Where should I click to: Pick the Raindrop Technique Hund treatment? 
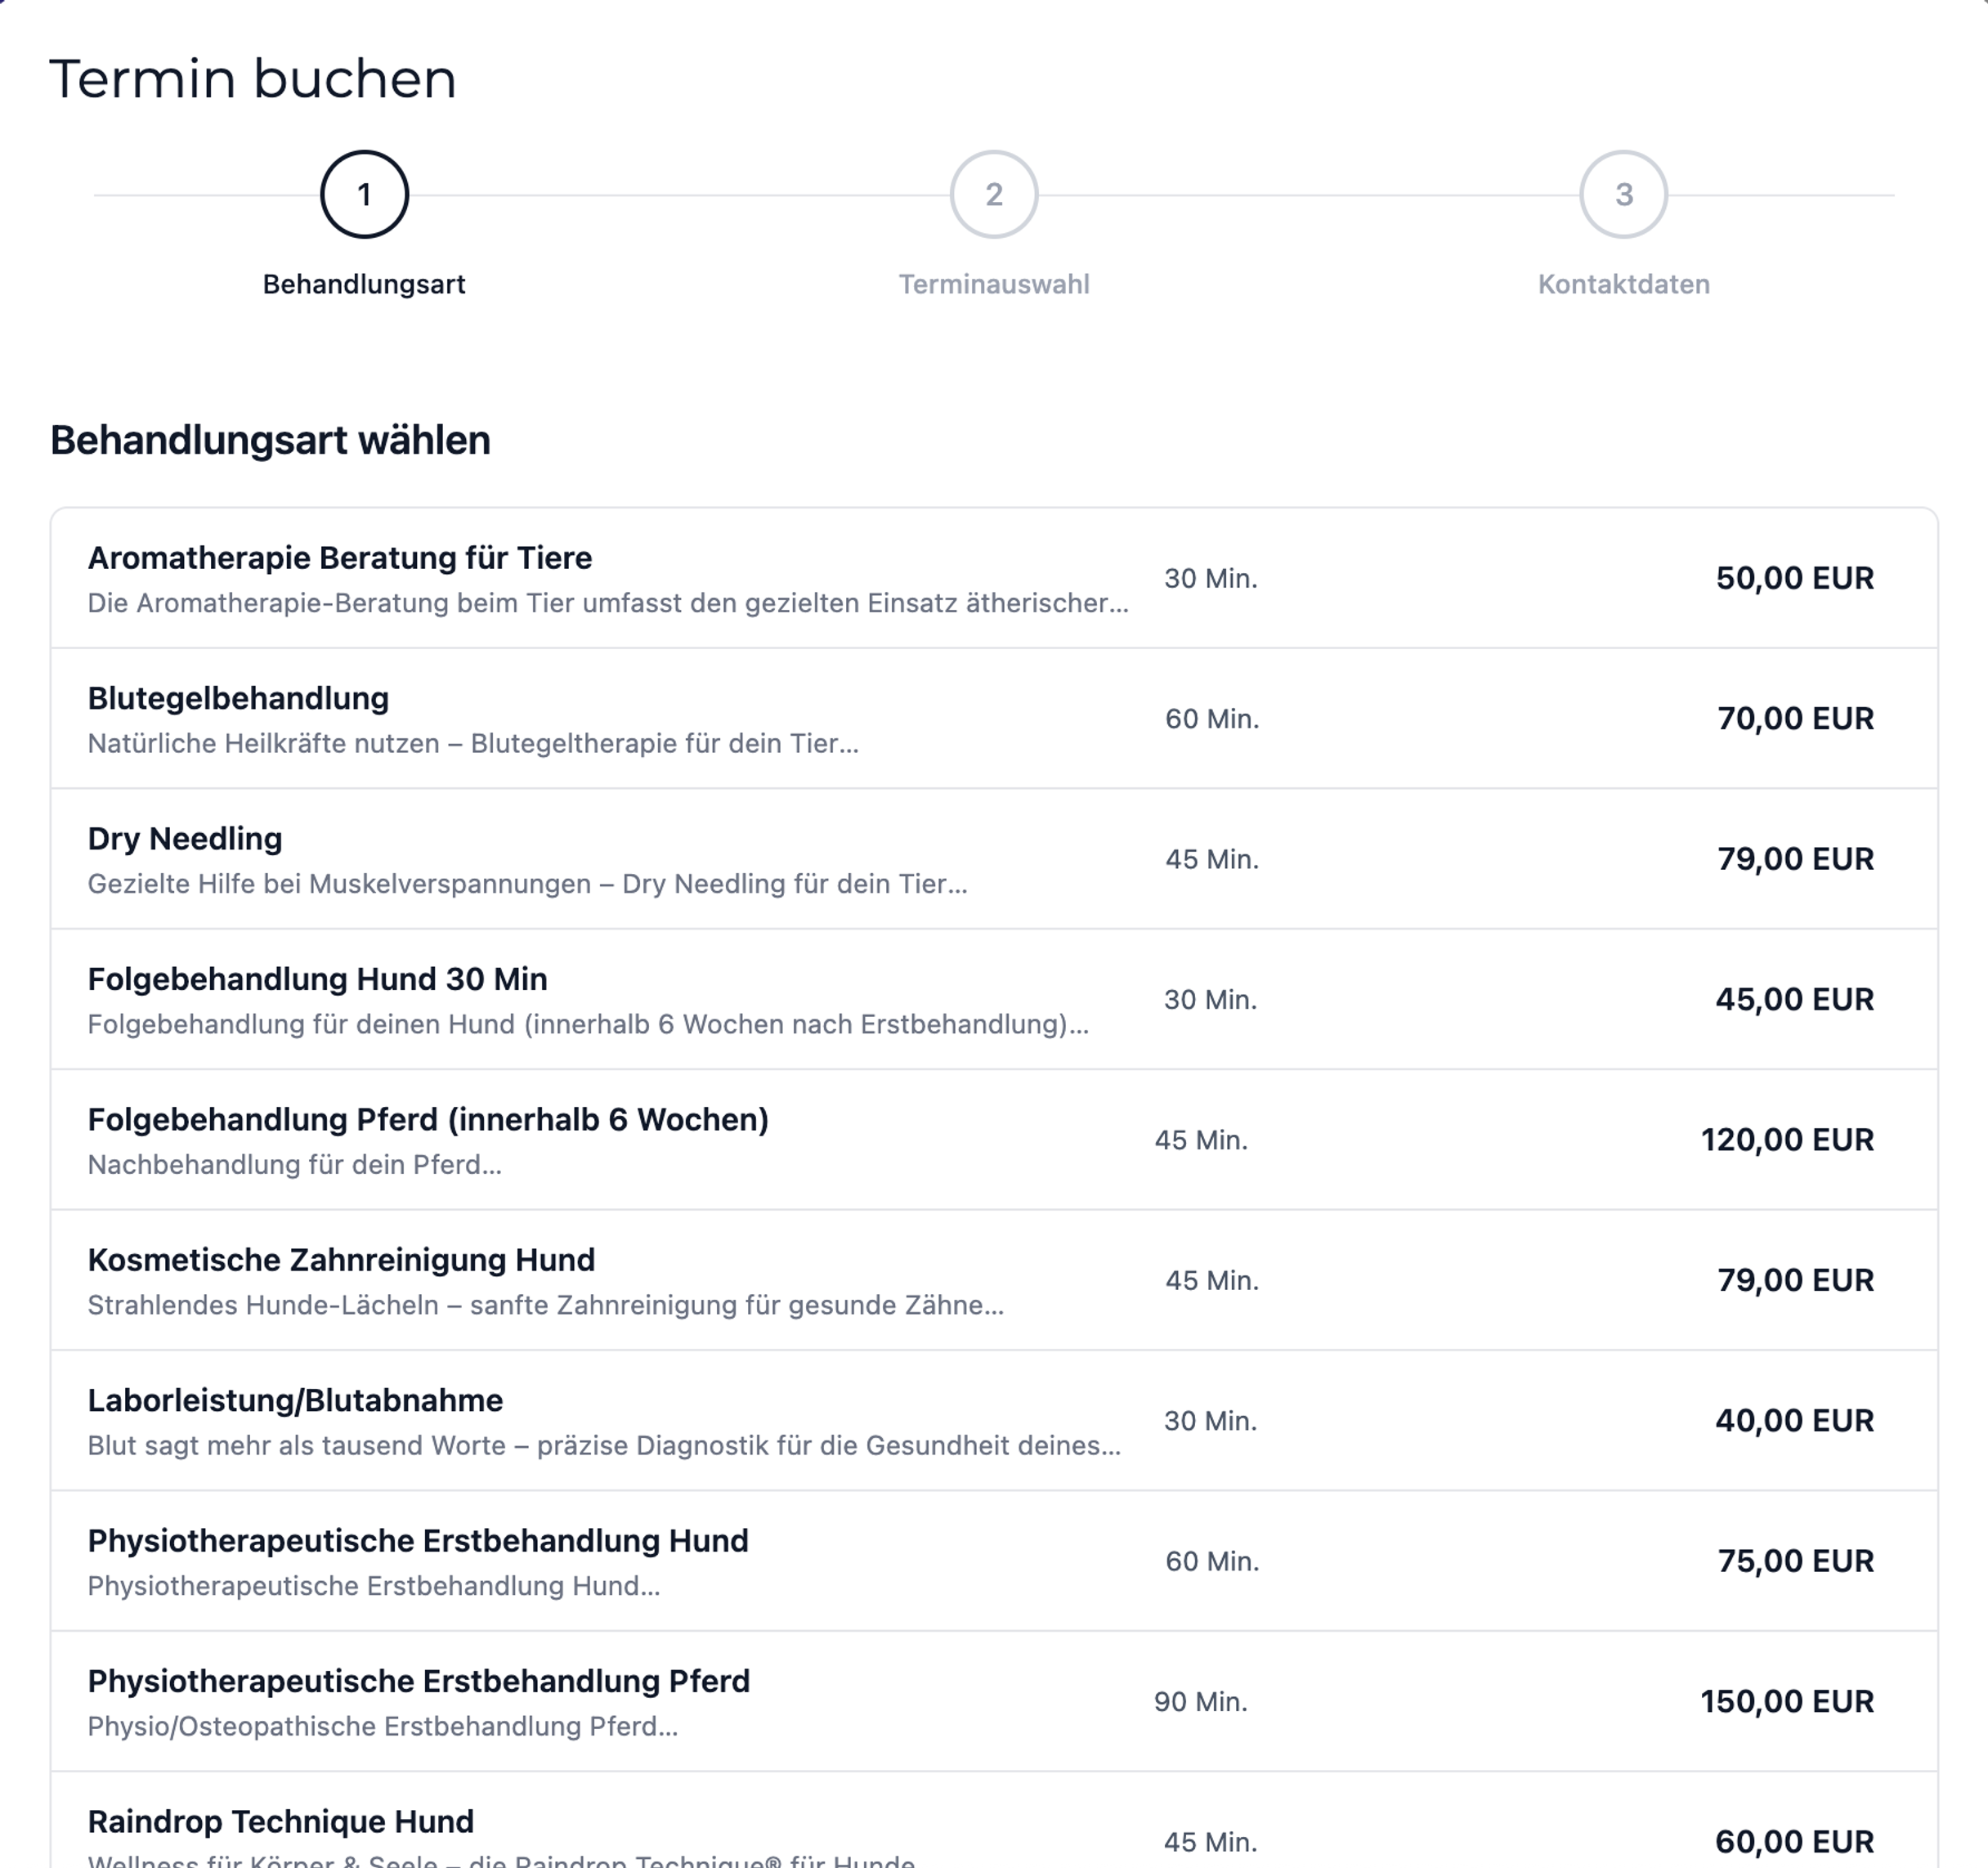pos(993,1830)
